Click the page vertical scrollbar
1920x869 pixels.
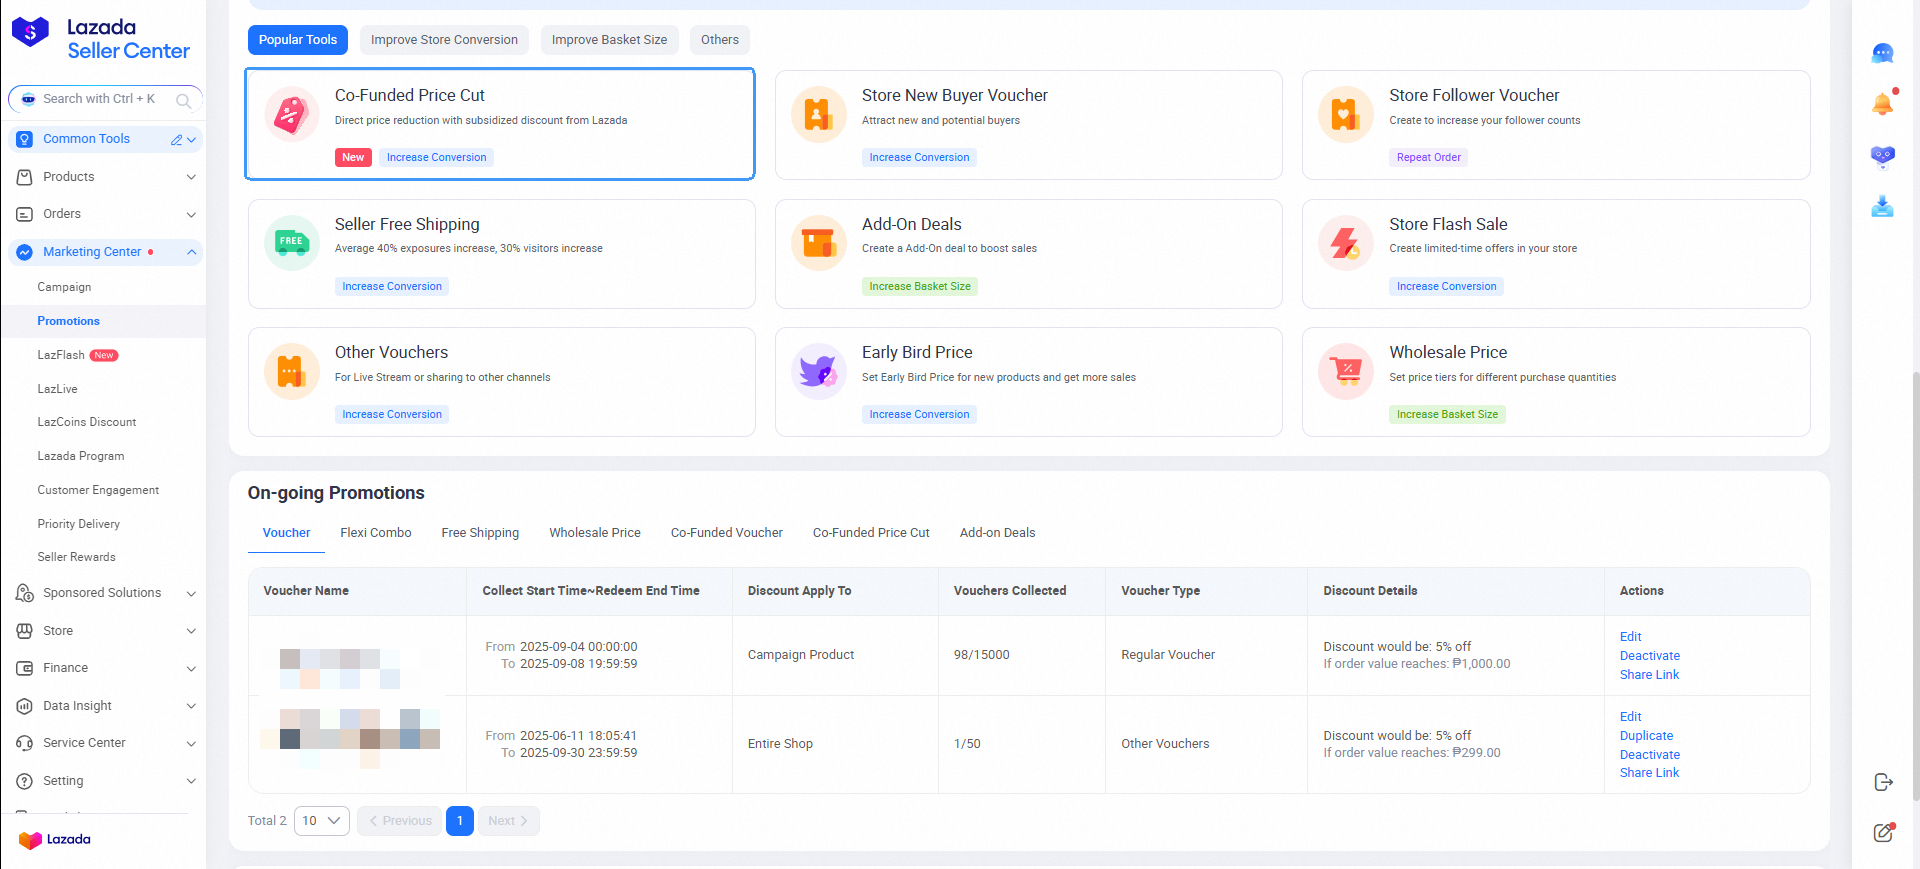(1914, 585)
